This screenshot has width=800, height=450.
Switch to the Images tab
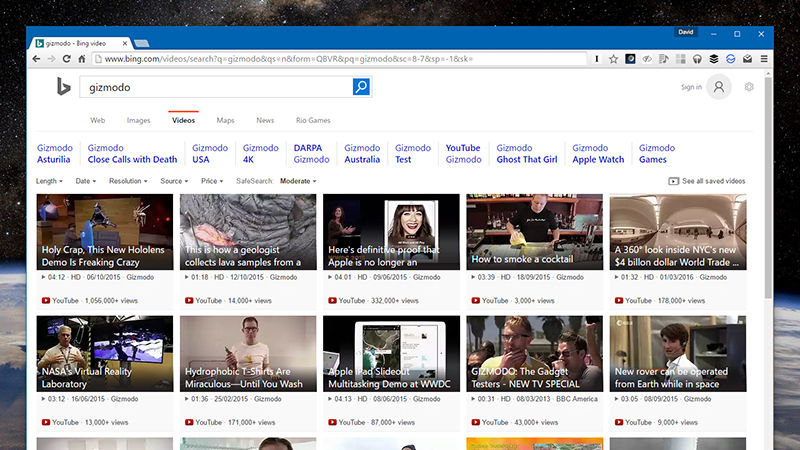139,120
